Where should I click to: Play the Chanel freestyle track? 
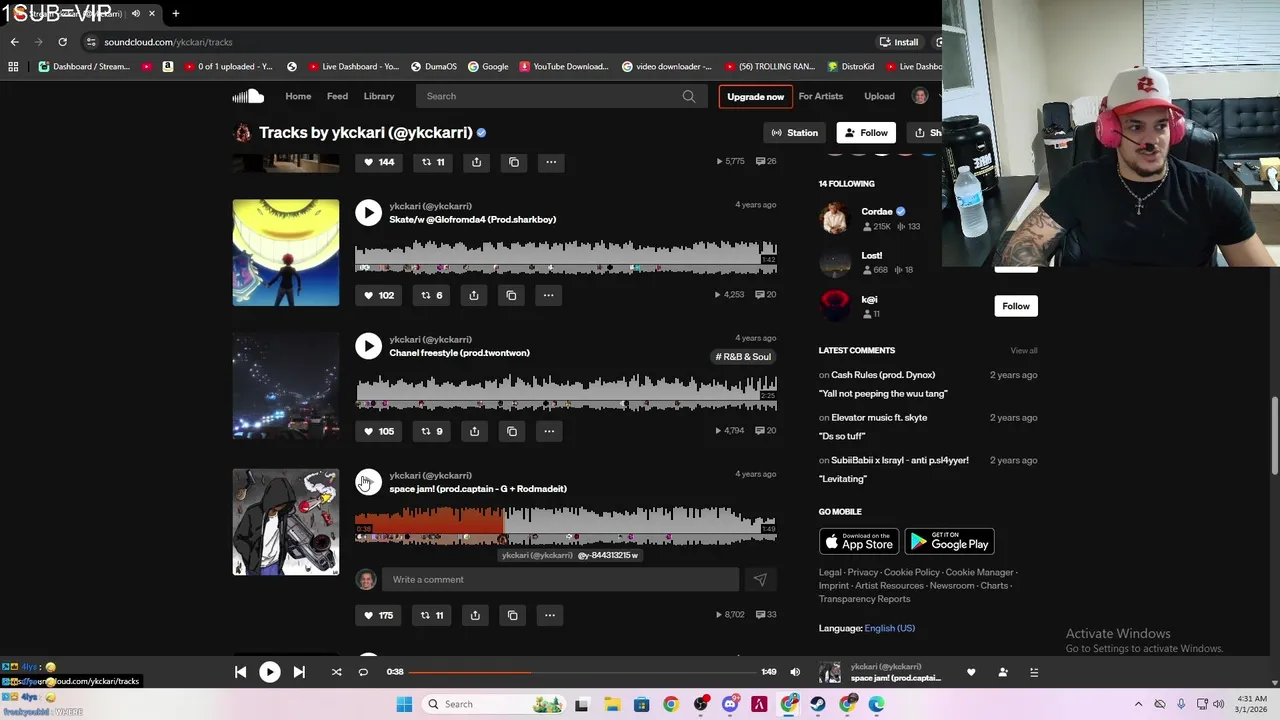click(368, 346)
